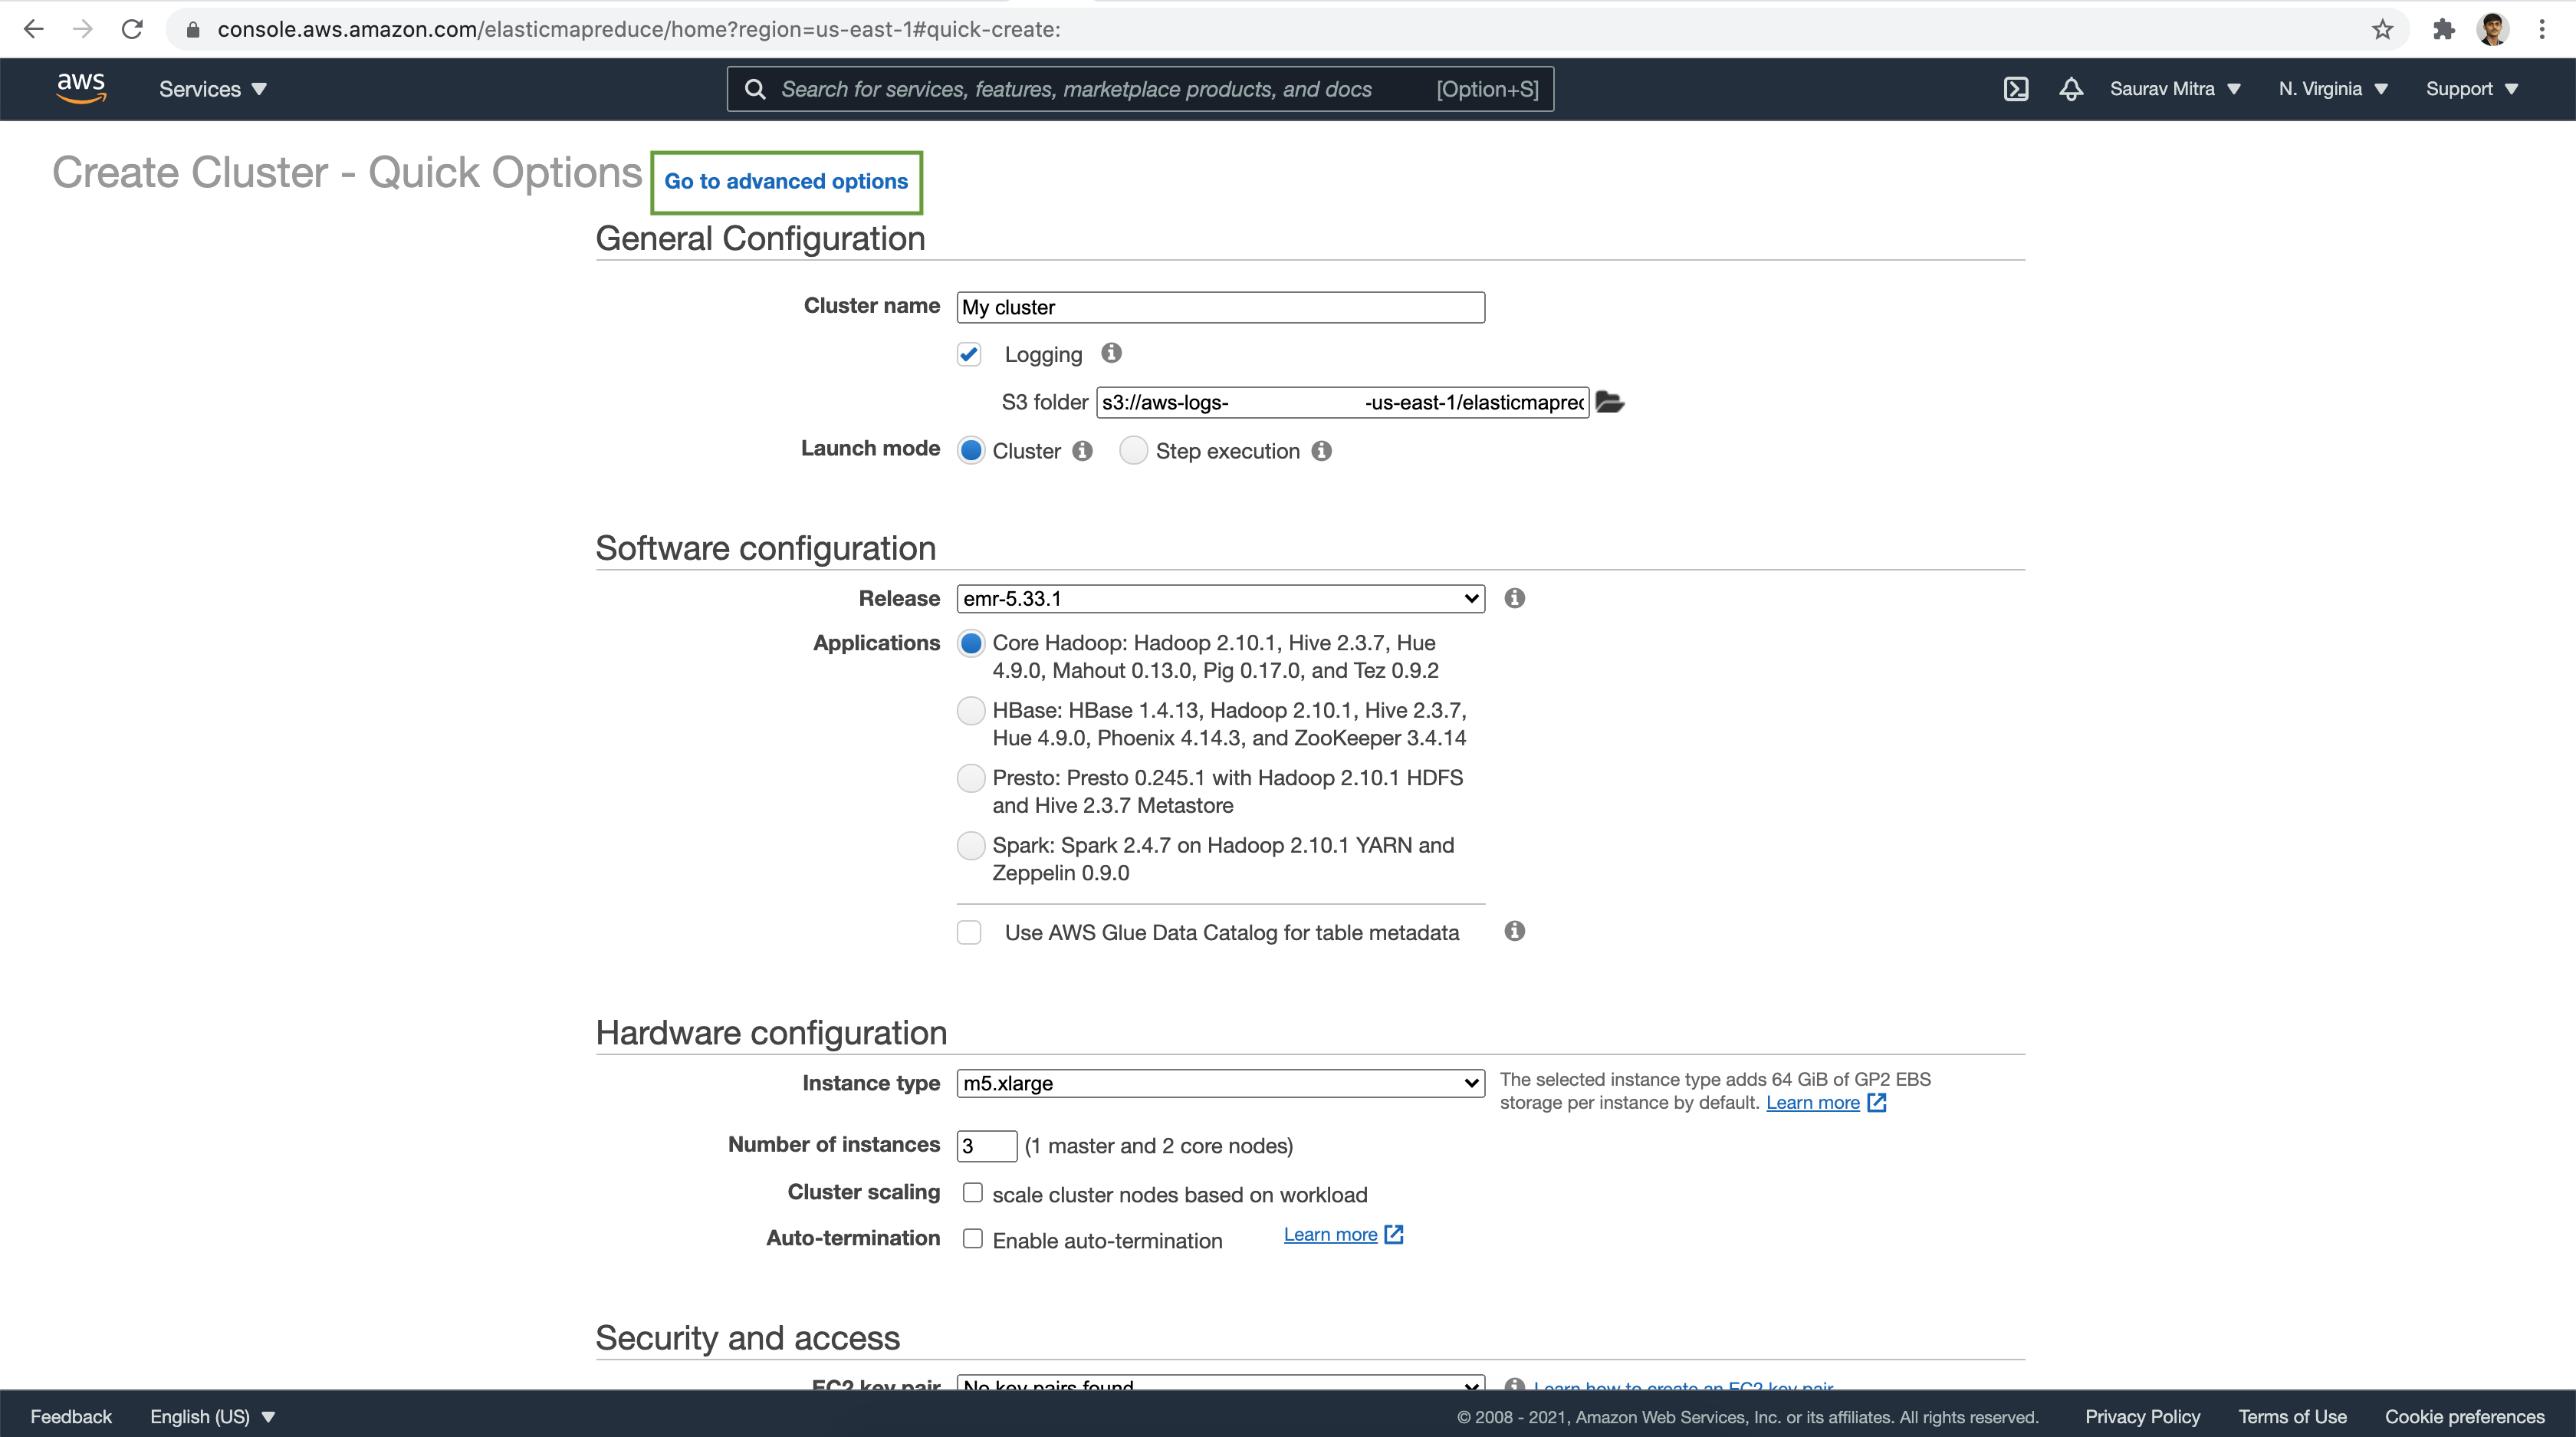Click the browser address bar URL
The width and height of the screenshot is (2576, 1437).
(x=639, y=29)
